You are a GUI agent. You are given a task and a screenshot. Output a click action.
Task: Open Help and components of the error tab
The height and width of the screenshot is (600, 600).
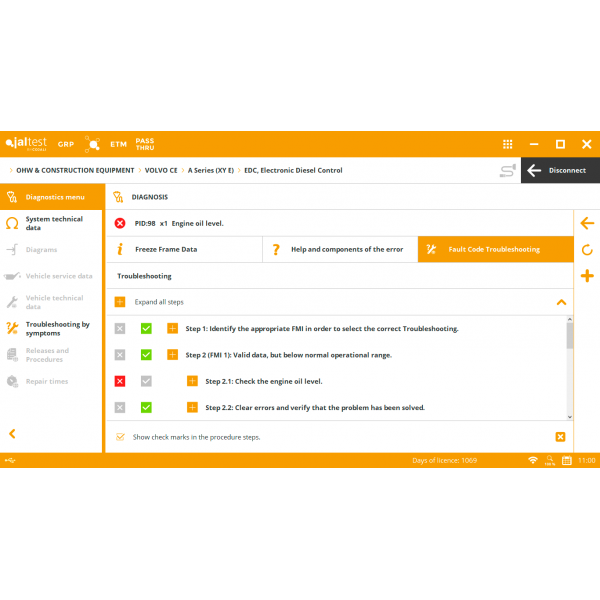click(x=339, y=249)
